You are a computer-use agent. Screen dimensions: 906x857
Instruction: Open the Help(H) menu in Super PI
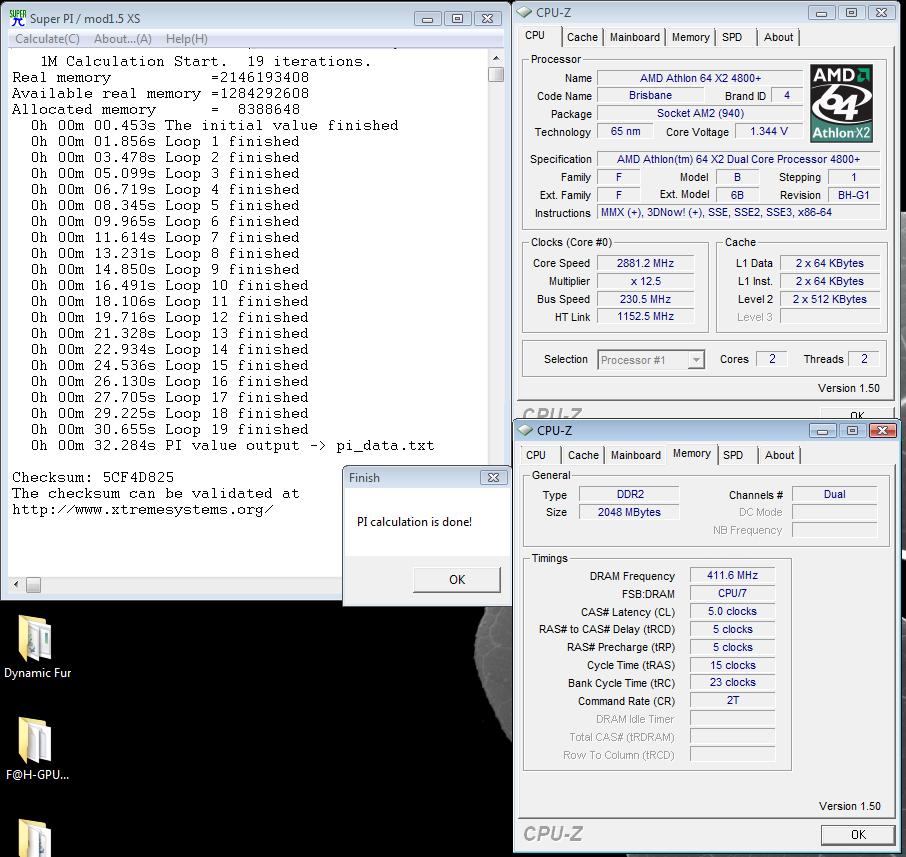click(x=187, y=39)
